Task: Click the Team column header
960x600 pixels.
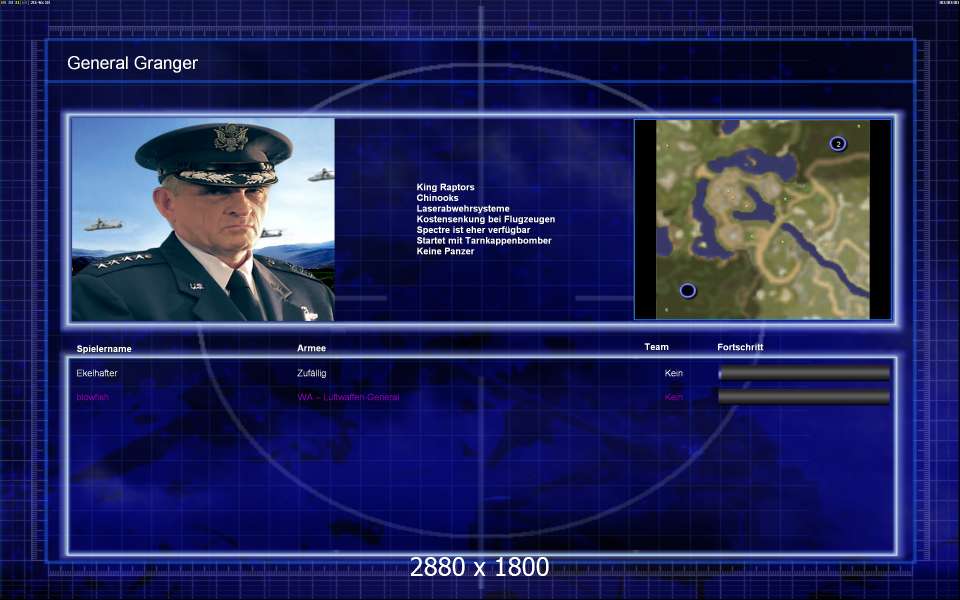Action: point(656,347)
